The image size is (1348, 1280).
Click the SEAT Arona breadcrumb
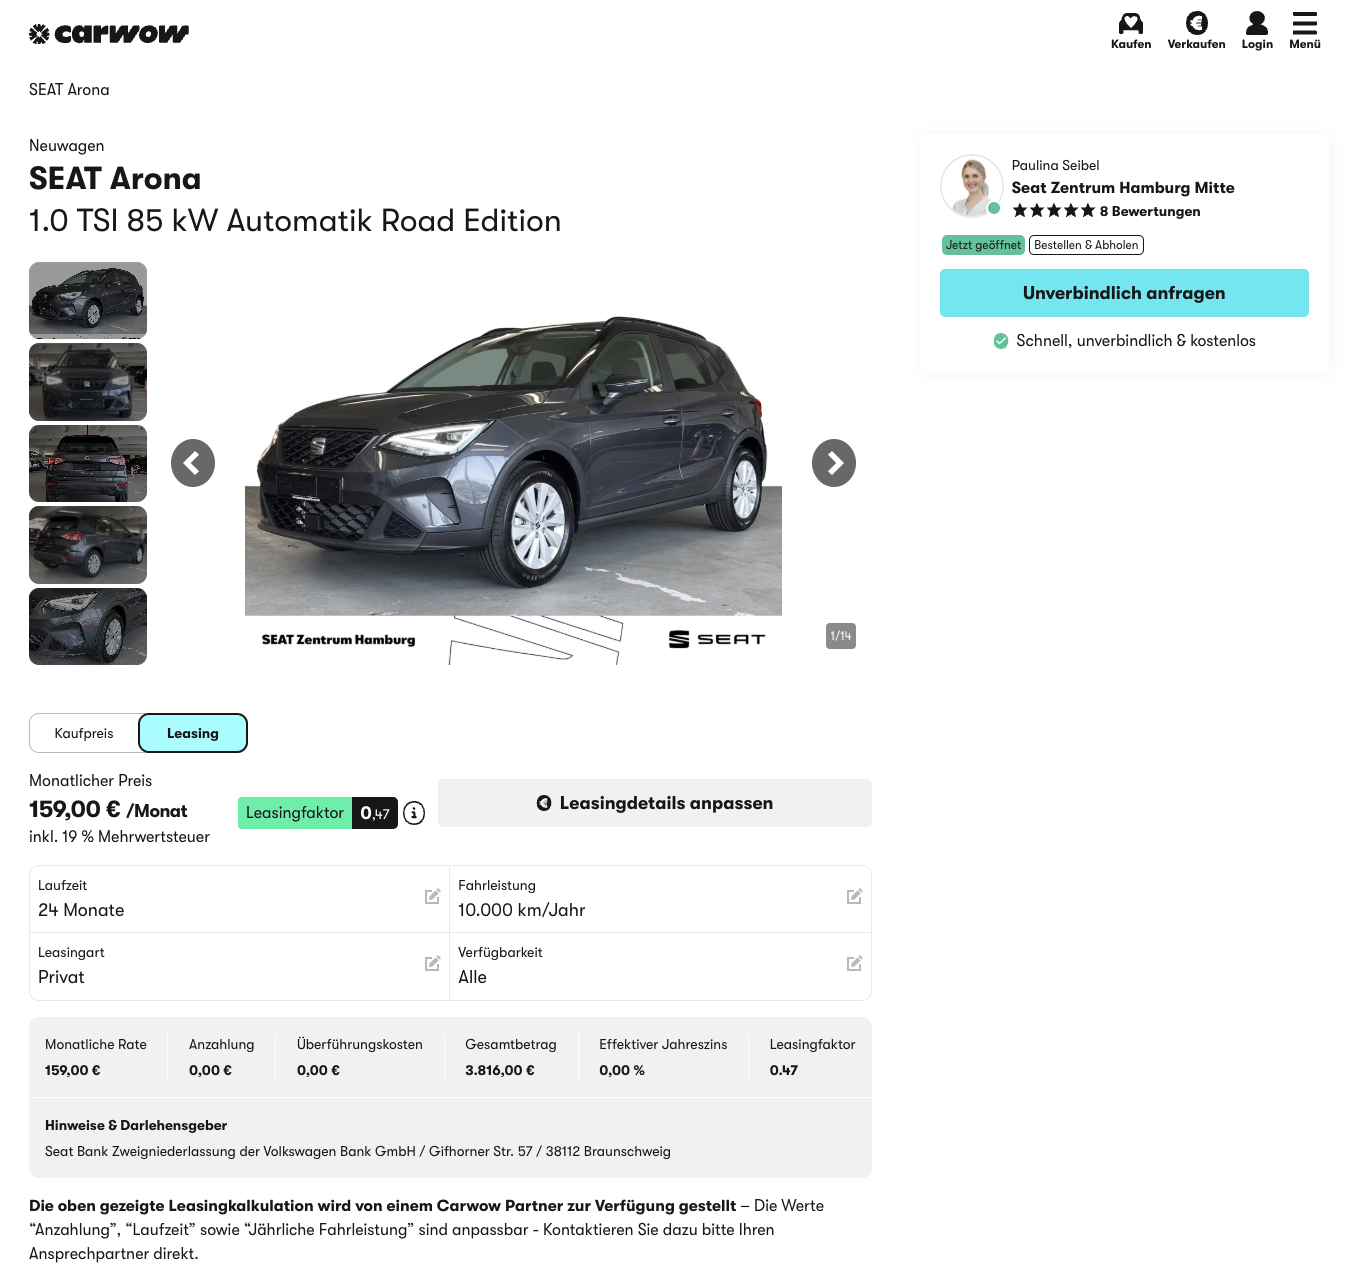(69, 90)
